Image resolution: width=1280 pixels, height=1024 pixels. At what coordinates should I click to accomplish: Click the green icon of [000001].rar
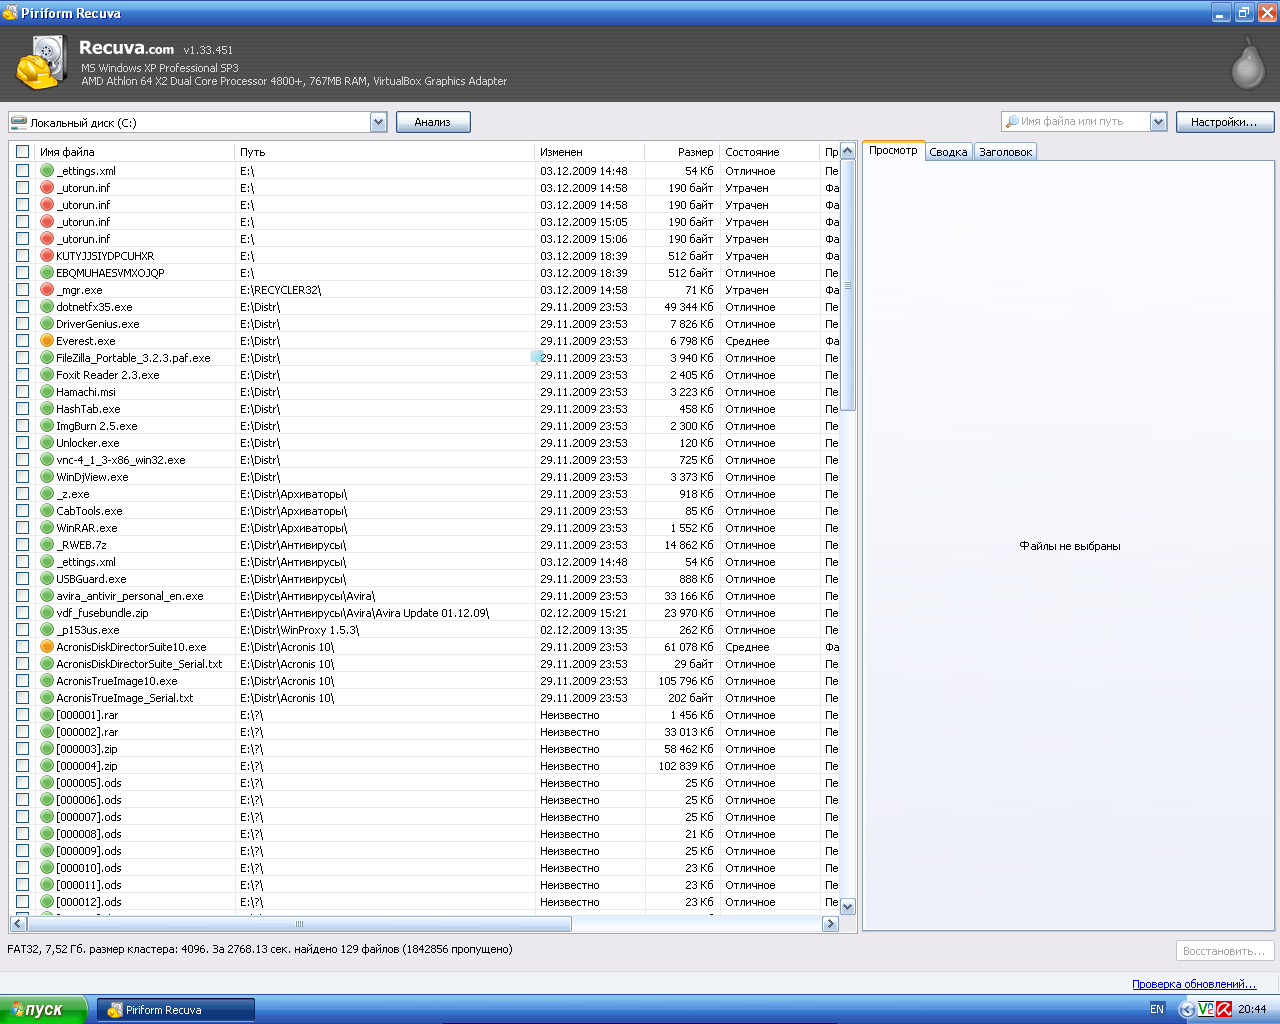[x=47, y=715]
